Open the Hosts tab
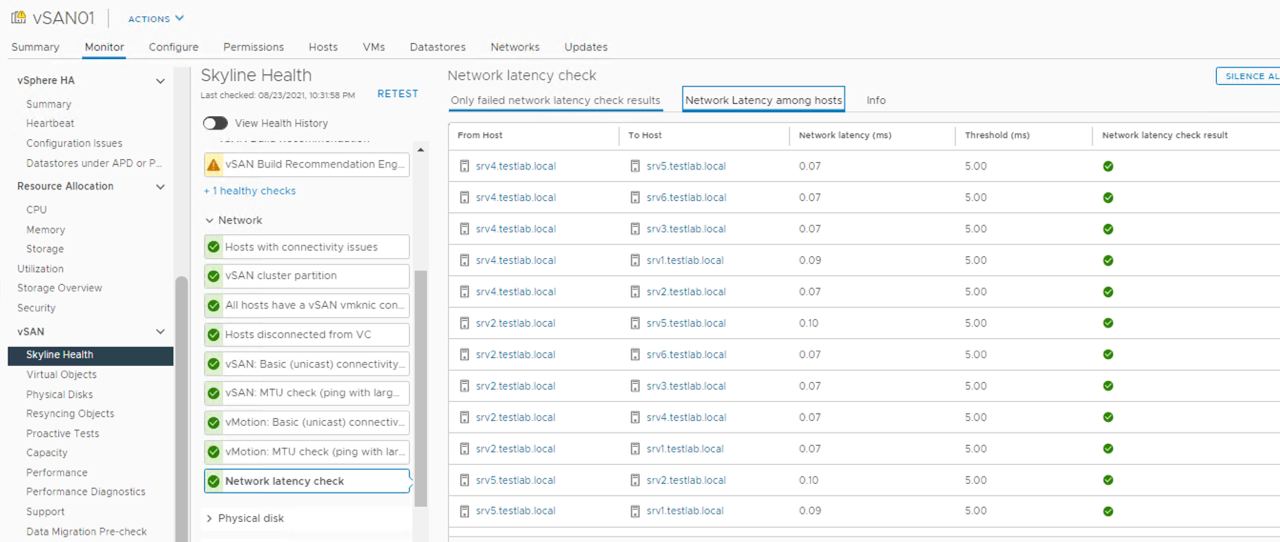Screen dimensions: 1280x542 click(x=323, y=47)
